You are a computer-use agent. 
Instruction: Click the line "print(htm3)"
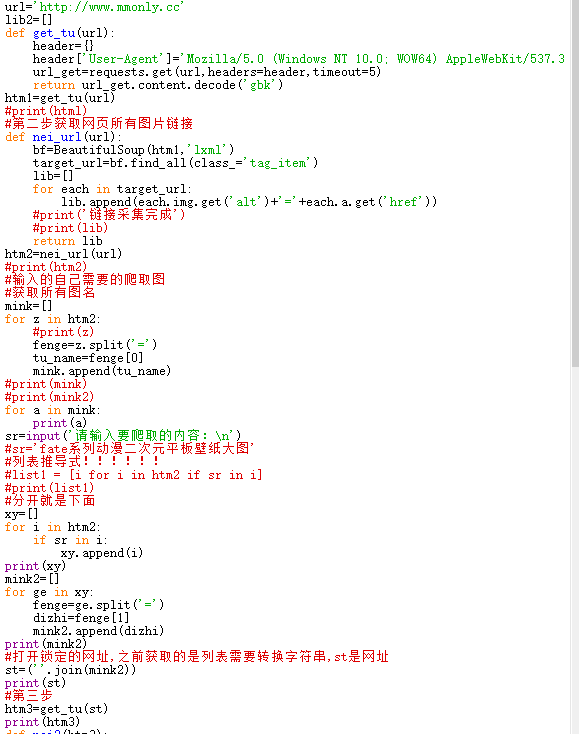click(43, 722)
